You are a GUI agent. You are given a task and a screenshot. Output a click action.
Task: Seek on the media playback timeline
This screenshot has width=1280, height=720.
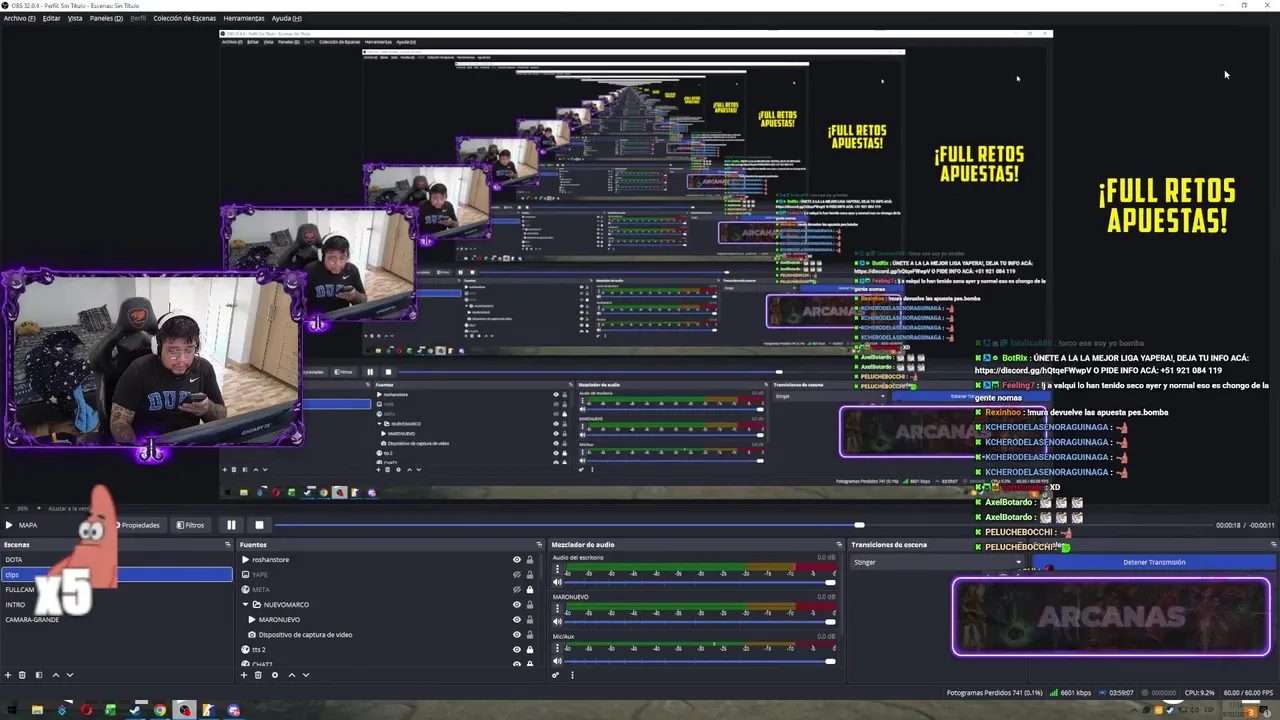point(743,525)
